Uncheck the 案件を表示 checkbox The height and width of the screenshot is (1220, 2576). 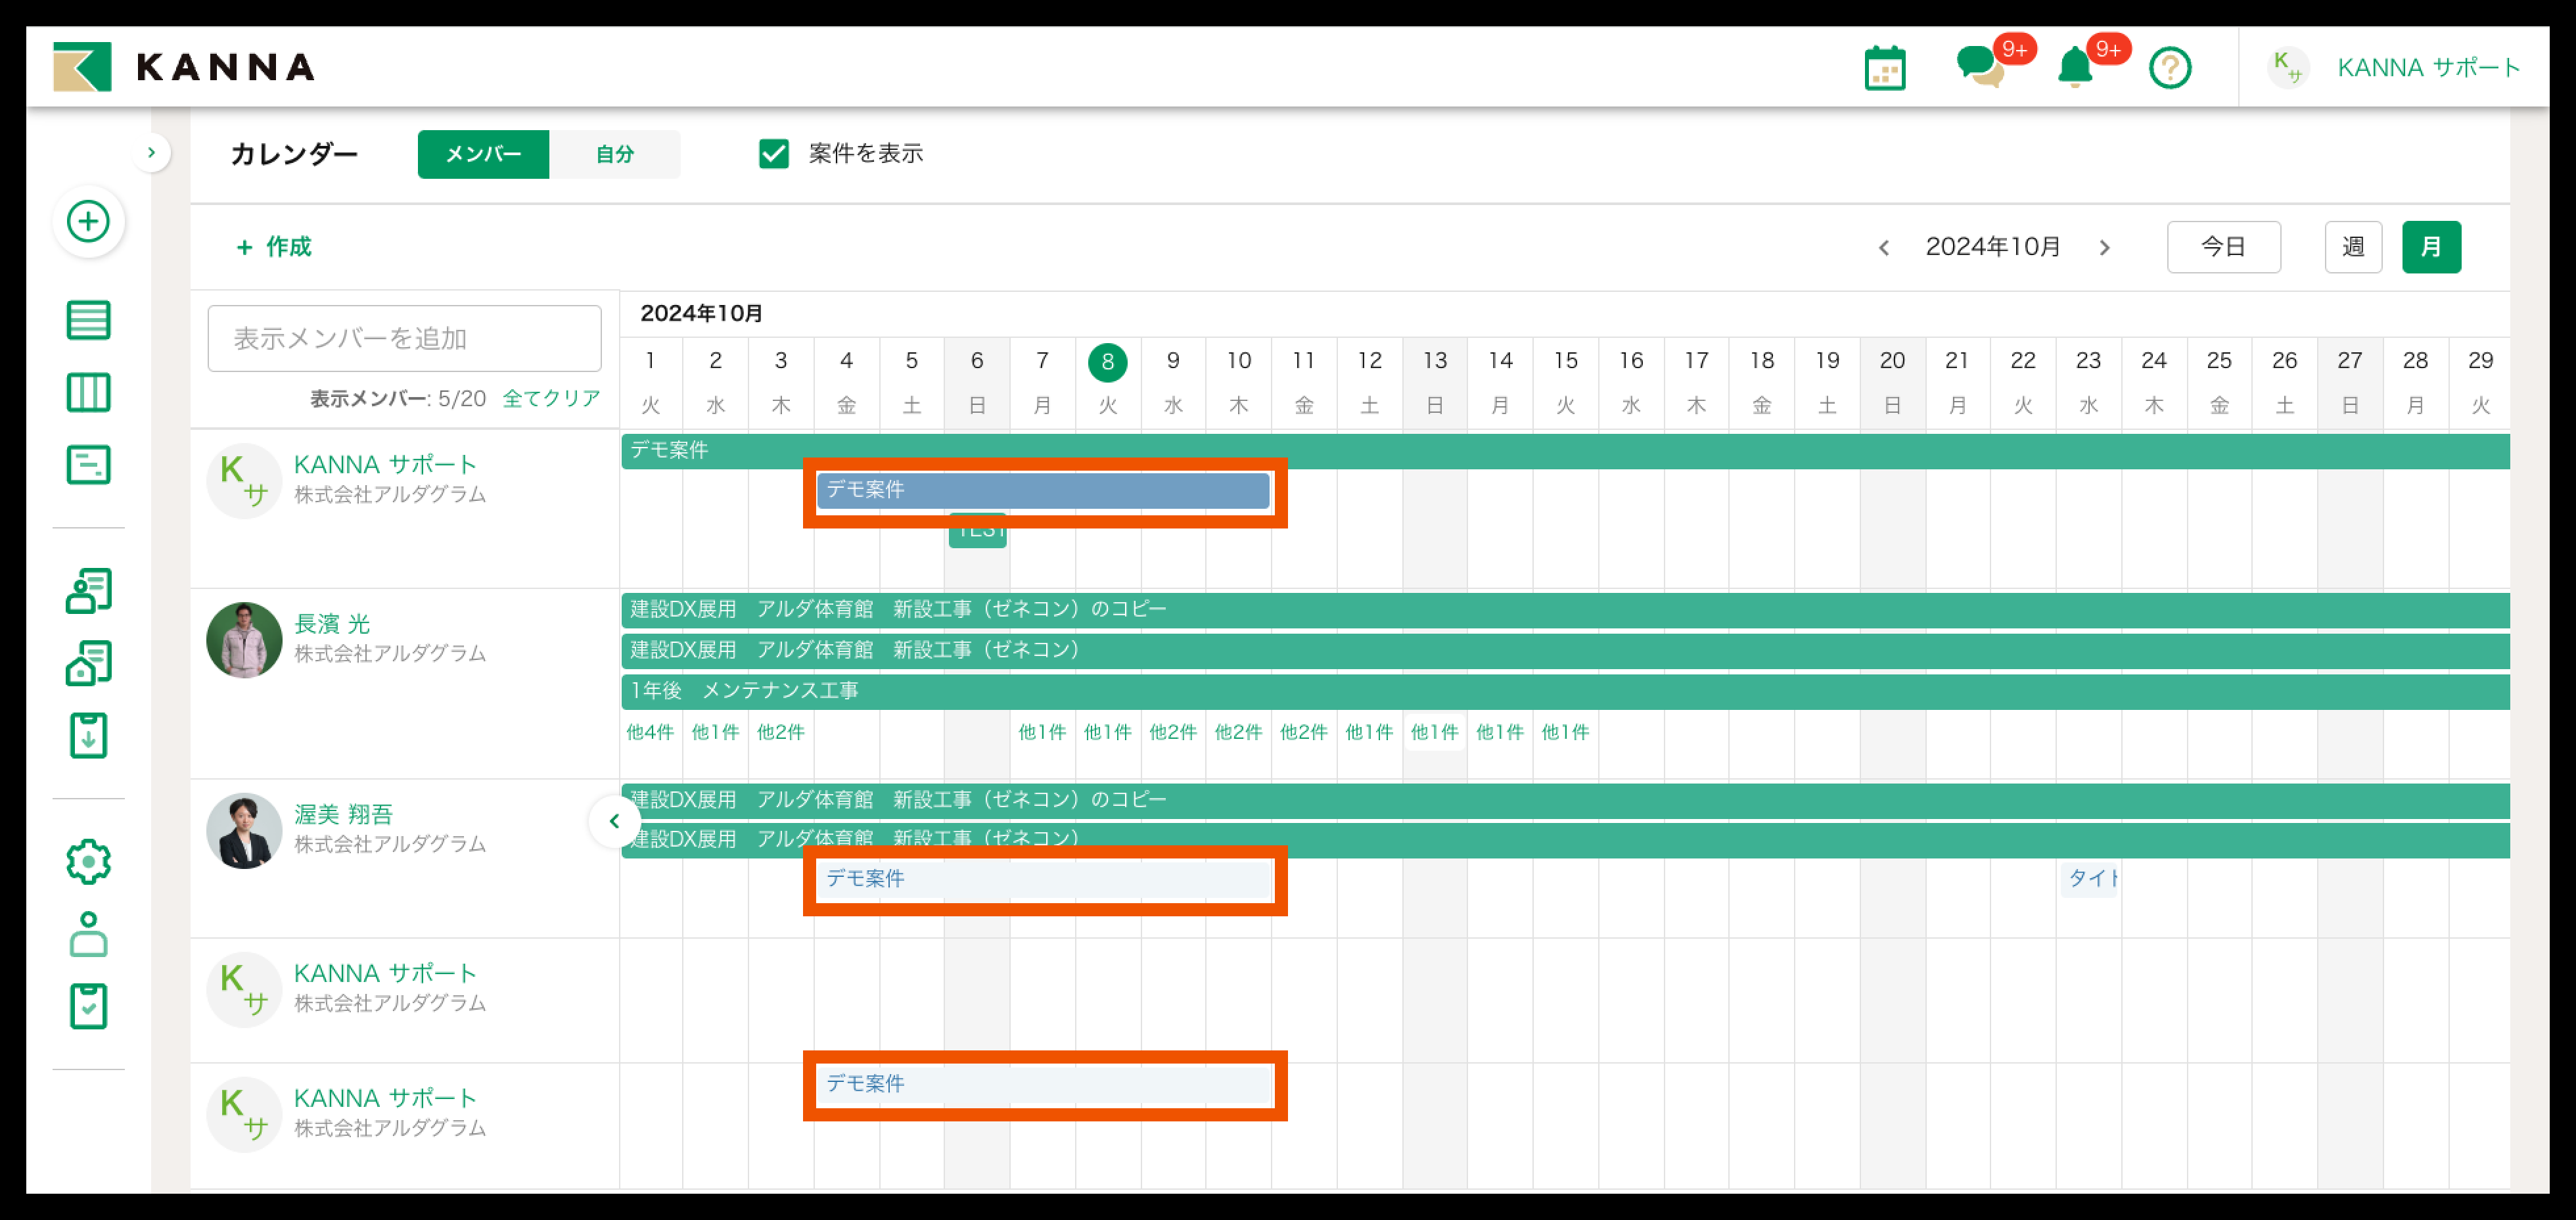click(773, 153)
